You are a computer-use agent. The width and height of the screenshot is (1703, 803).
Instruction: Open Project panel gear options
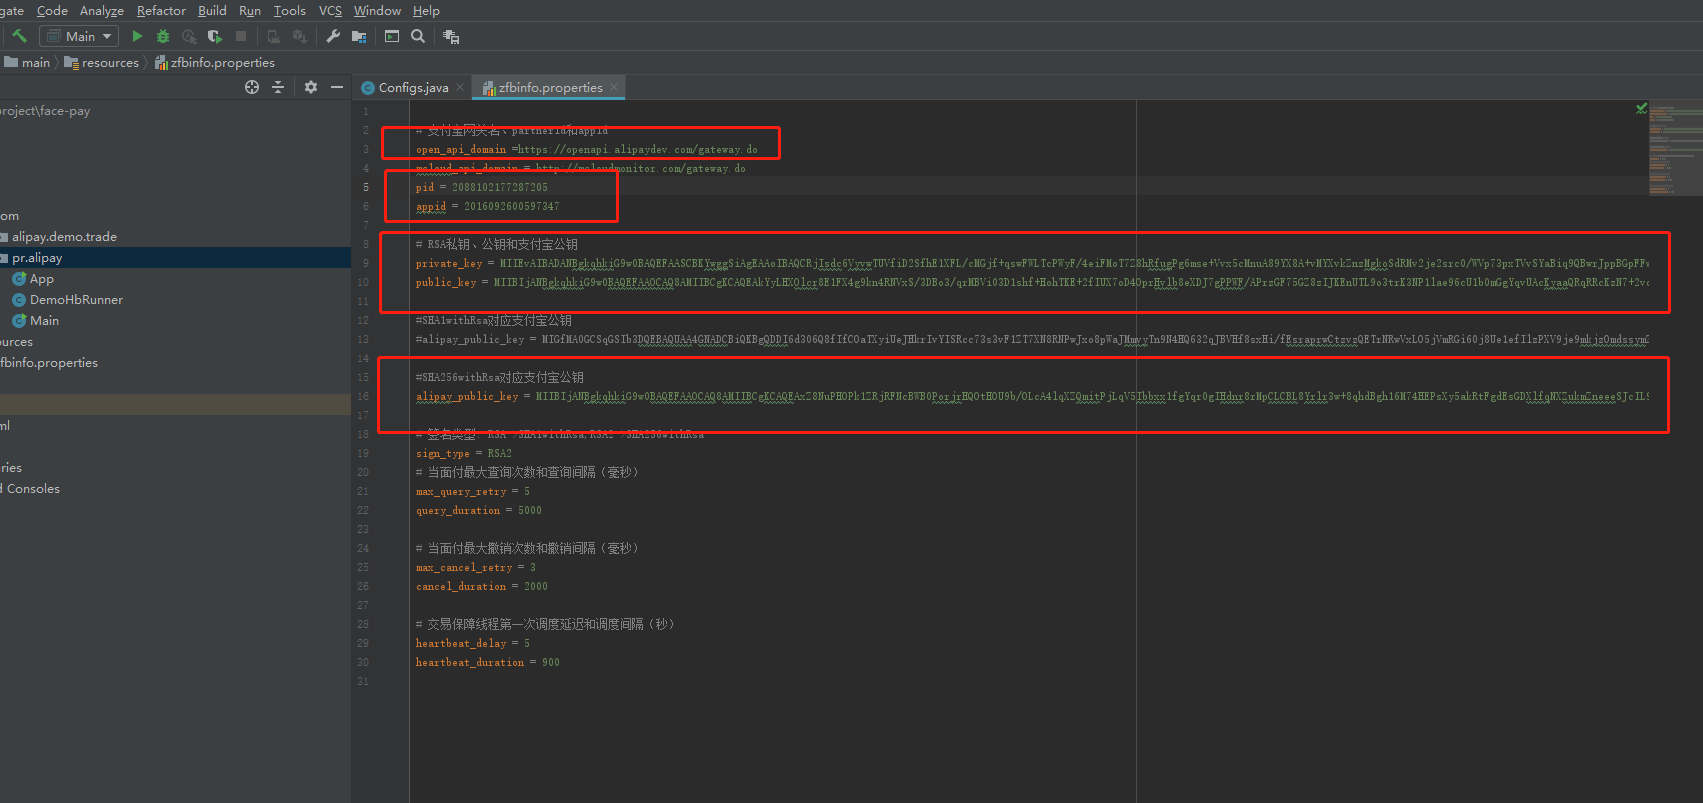(x=311, y=87)
